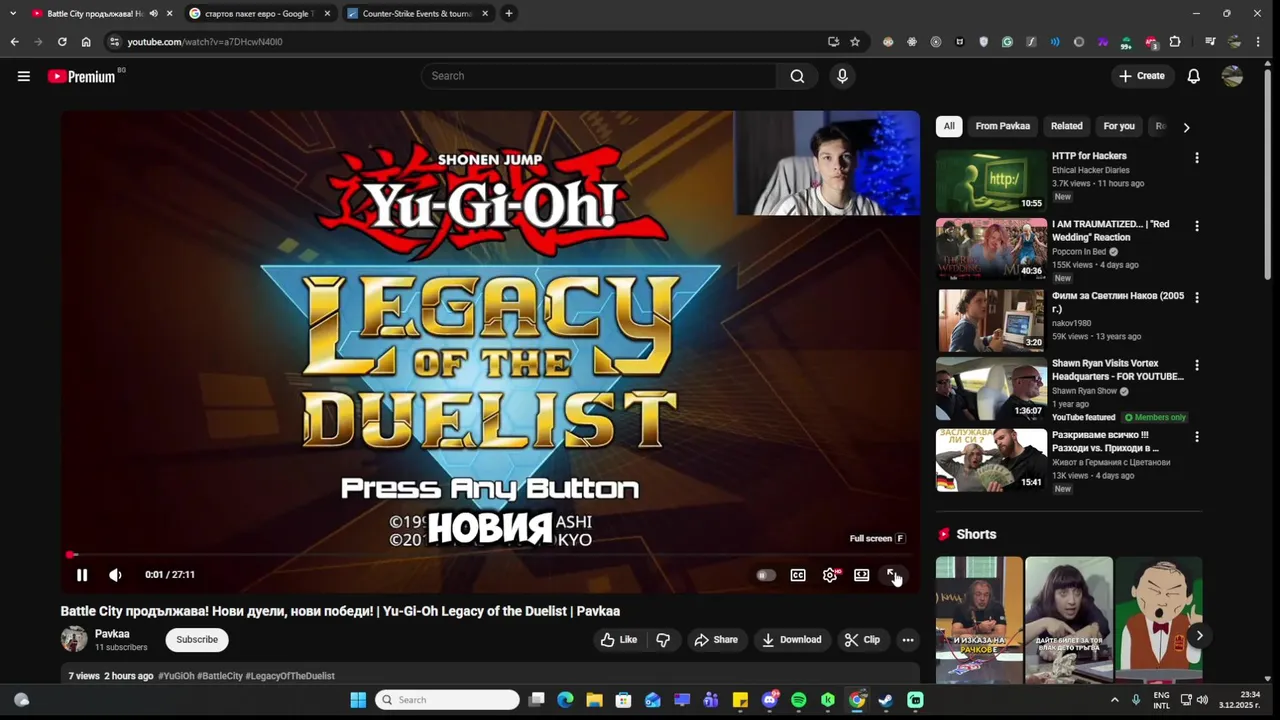Open the nakov1980 channel name

[x=1071, y=323]
